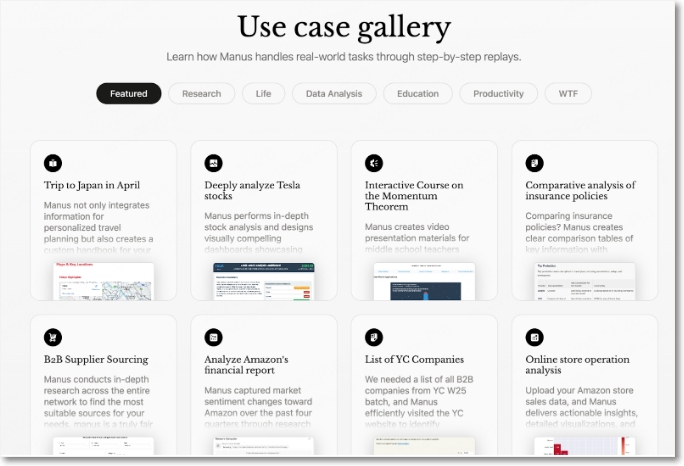The height and width of the screenshot is (466, 684).
Task: Click the online store red chart thumbnail
Action: [585, 446]
